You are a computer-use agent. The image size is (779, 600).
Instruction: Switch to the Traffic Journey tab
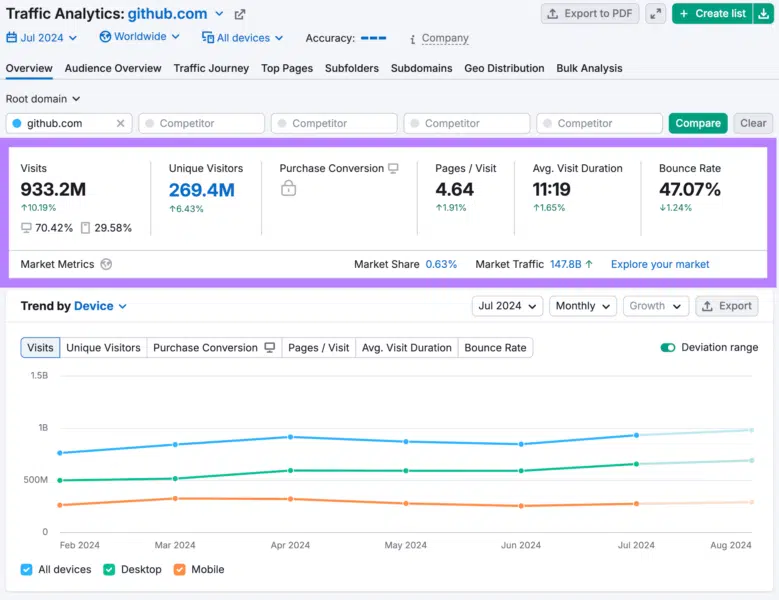click(x=211, y=69)
